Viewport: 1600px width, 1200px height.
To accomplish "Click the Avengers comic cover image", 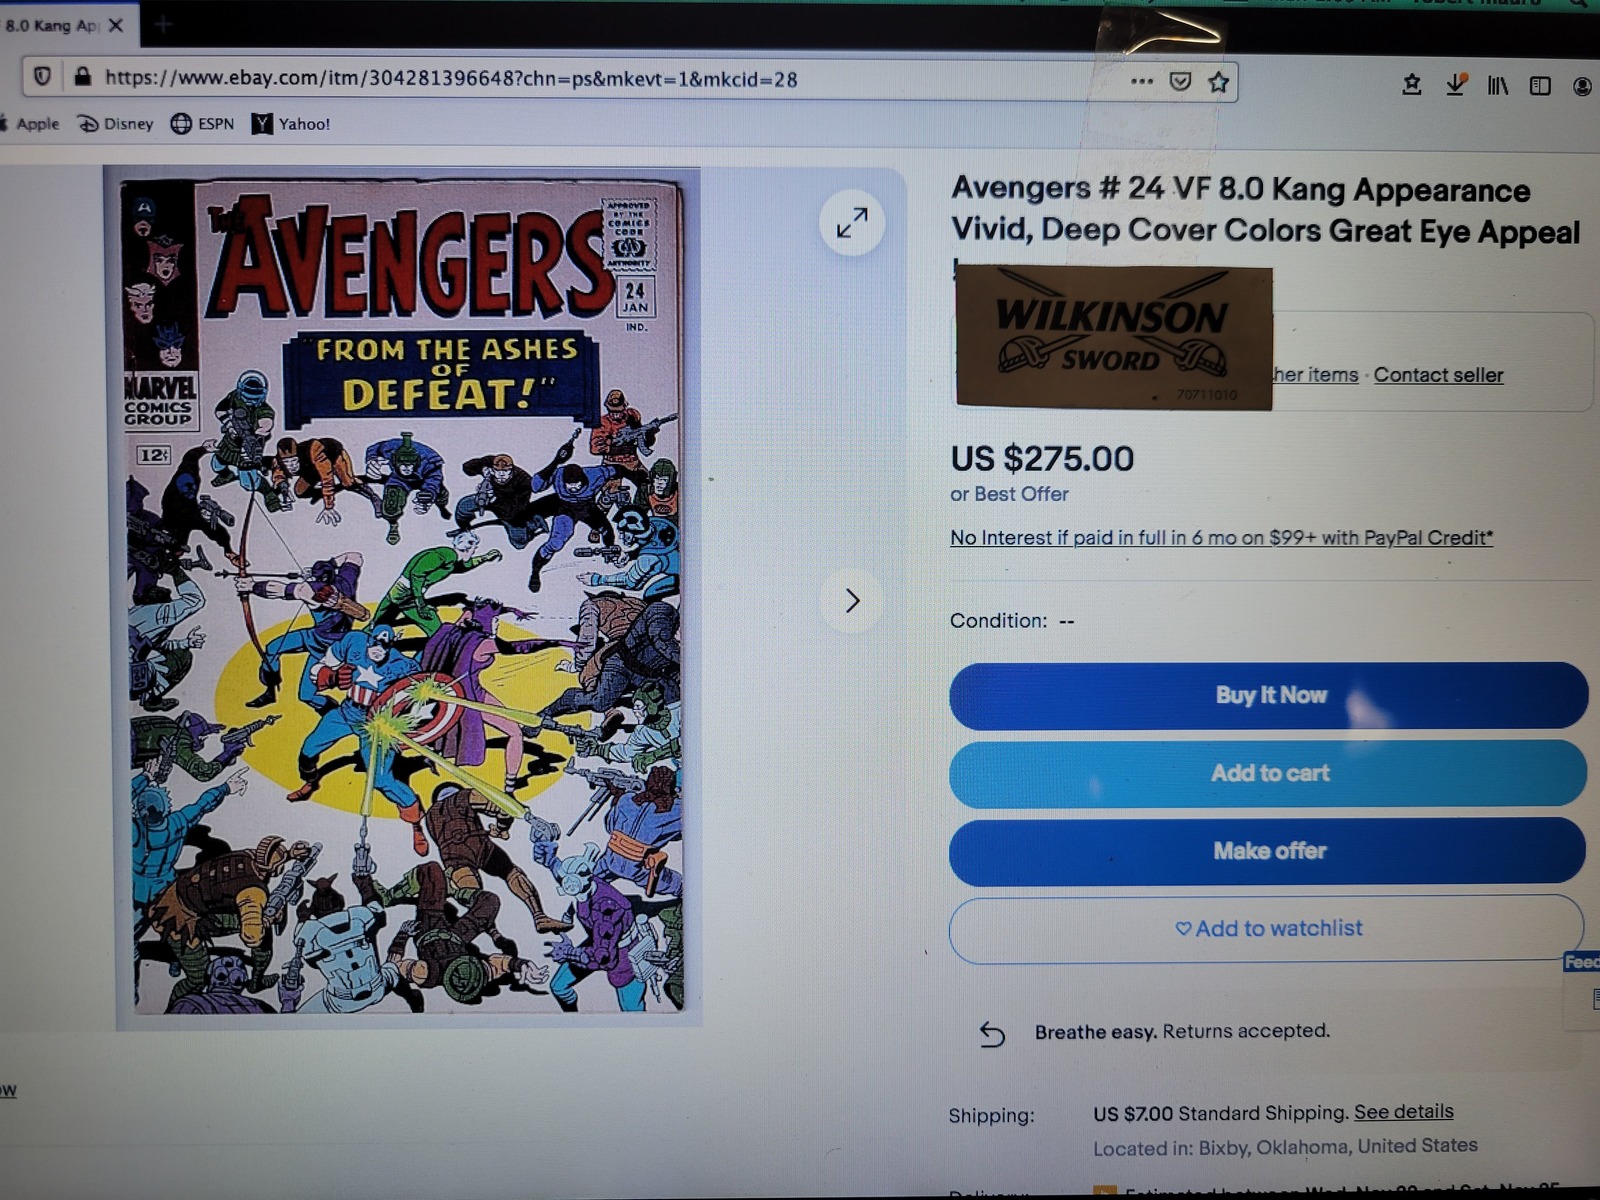I will click(x=406, y=596).
